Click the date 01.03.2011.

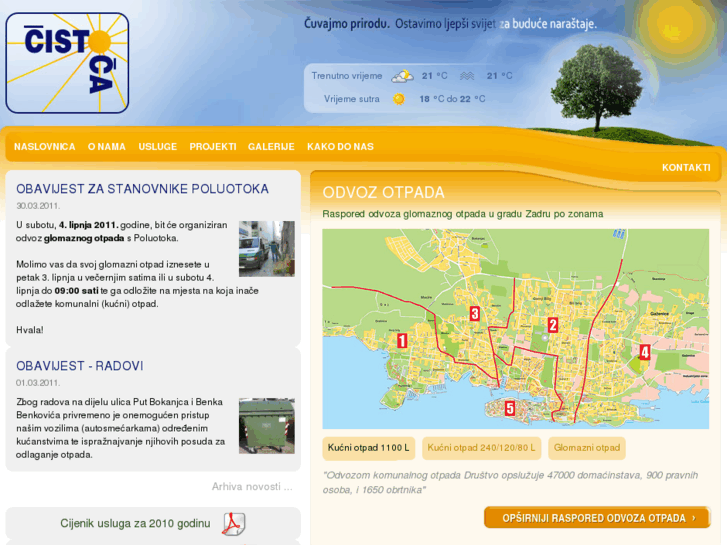point(38,383)
